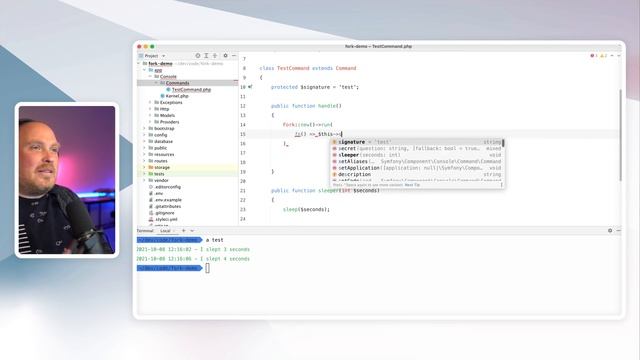Click the yellow warning count indicator

[x=604, y=56]
